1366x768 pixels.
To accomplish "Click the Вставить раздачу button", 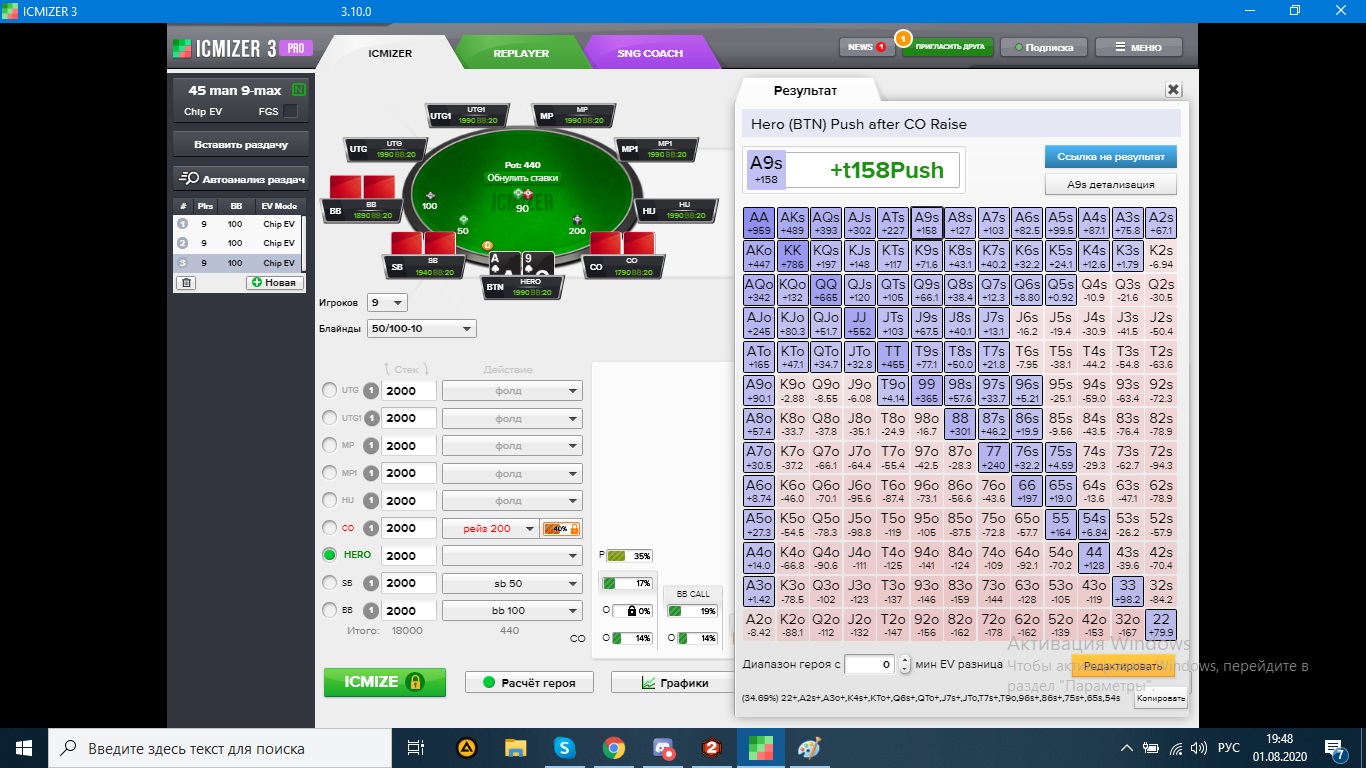I will (x=241, y=144).
